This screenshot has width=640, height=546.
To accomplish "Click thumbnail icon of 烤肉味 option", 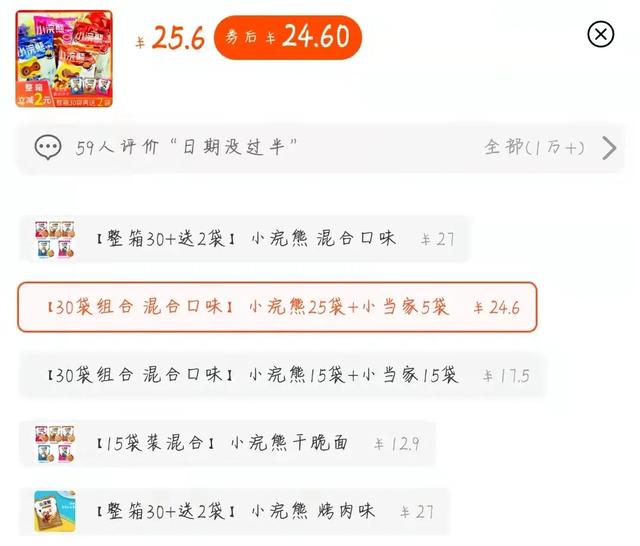I will [x=55, y=511].
